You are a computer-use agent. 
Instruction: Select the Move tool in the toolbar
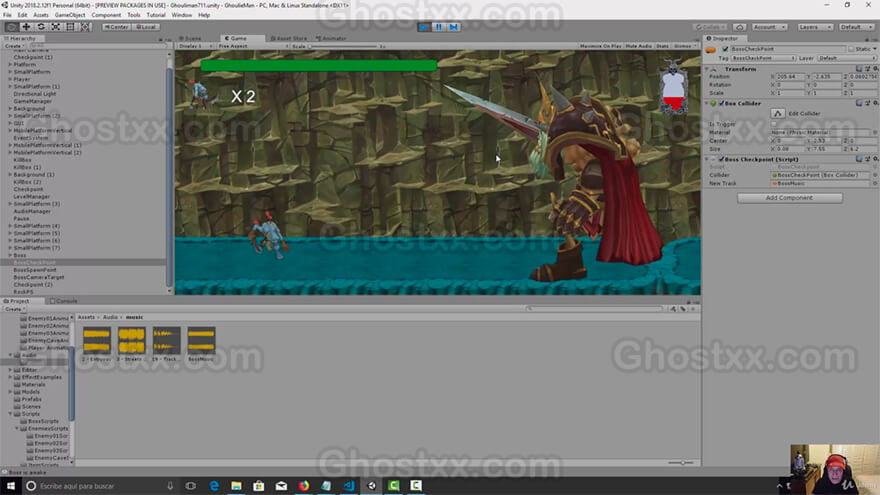pos(26,27)
